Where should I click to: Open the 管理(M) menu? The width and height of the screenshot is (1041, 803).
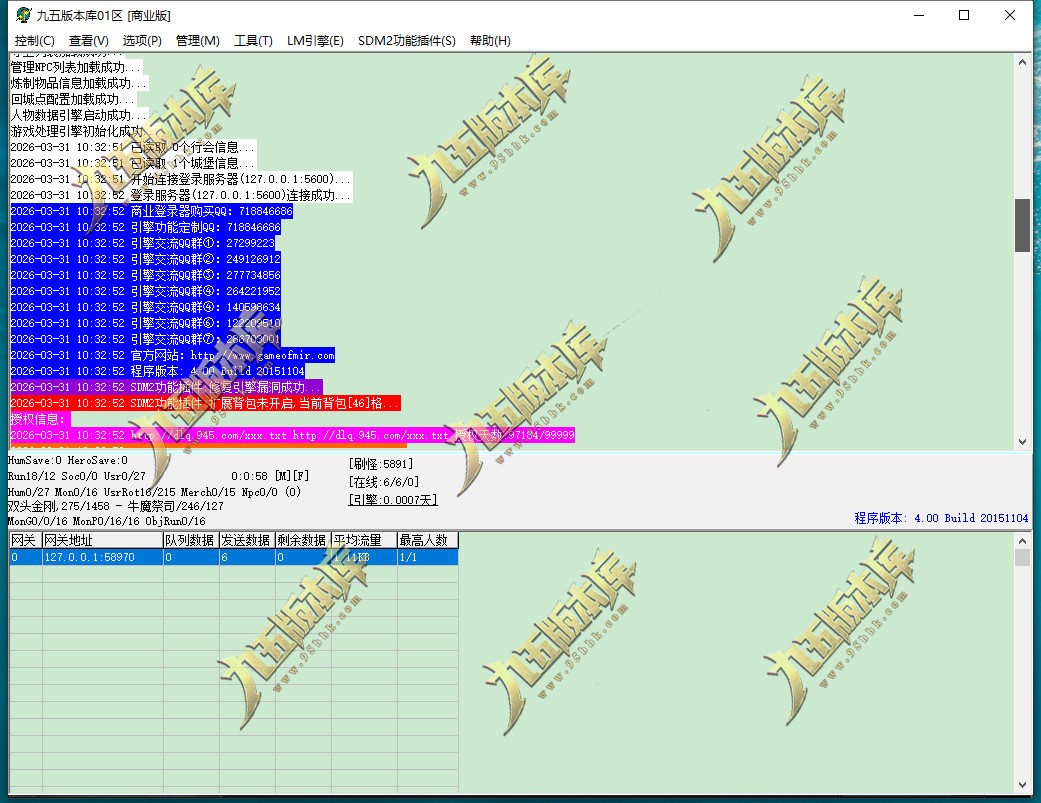[x=197, y=40]
